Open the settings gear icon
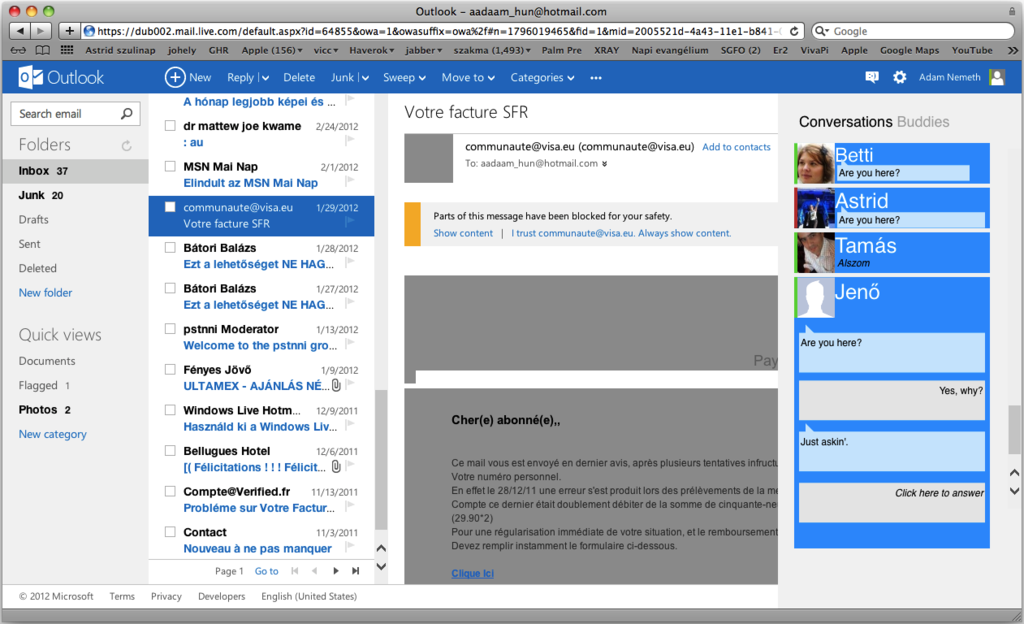 click(x=900, y=77)
